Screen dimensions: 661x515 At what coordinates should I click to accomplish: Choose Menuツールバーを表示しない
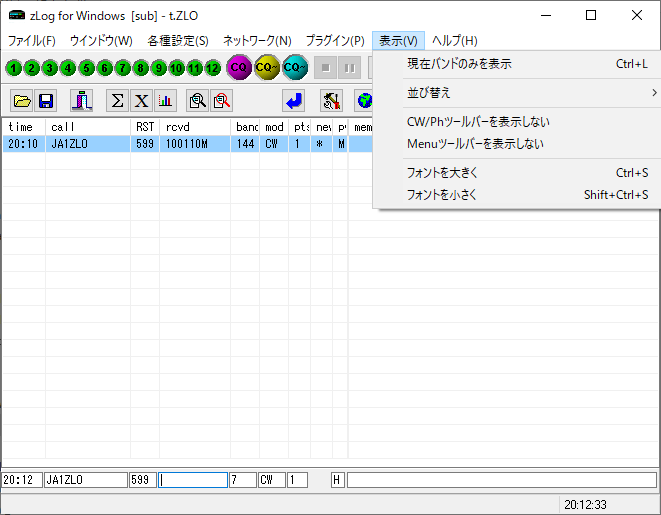point(517,144)
